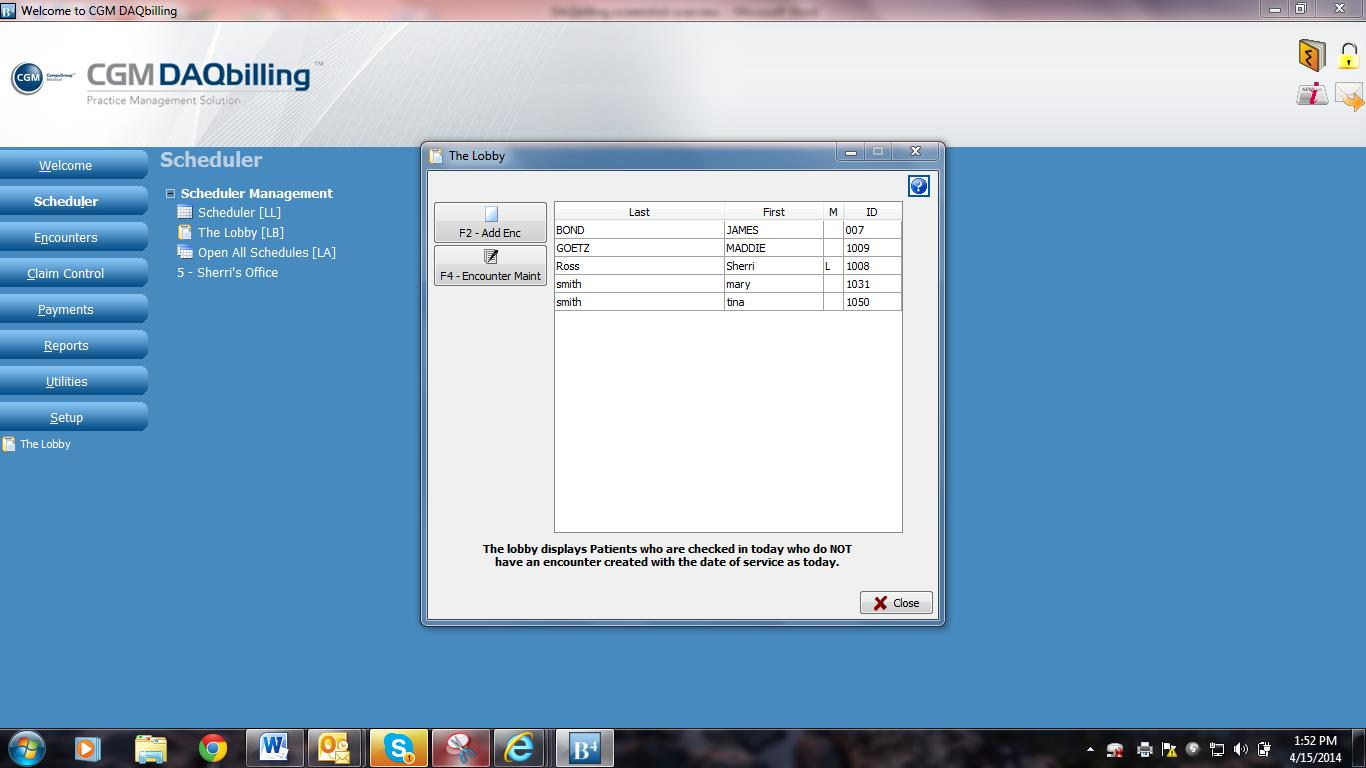Open help via the question mark icon
Image resolution: width=1366 pixels, height=768 pixels.
click(917, 185)
